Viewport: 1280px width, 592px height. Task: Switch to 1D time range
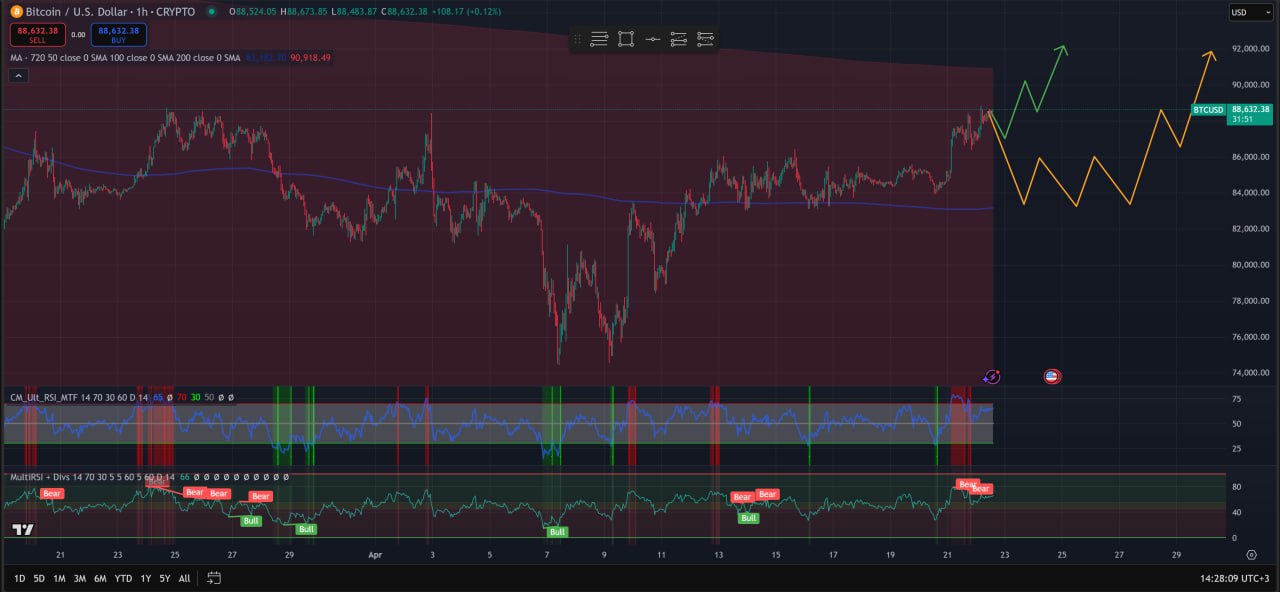(x=20, y=578)
